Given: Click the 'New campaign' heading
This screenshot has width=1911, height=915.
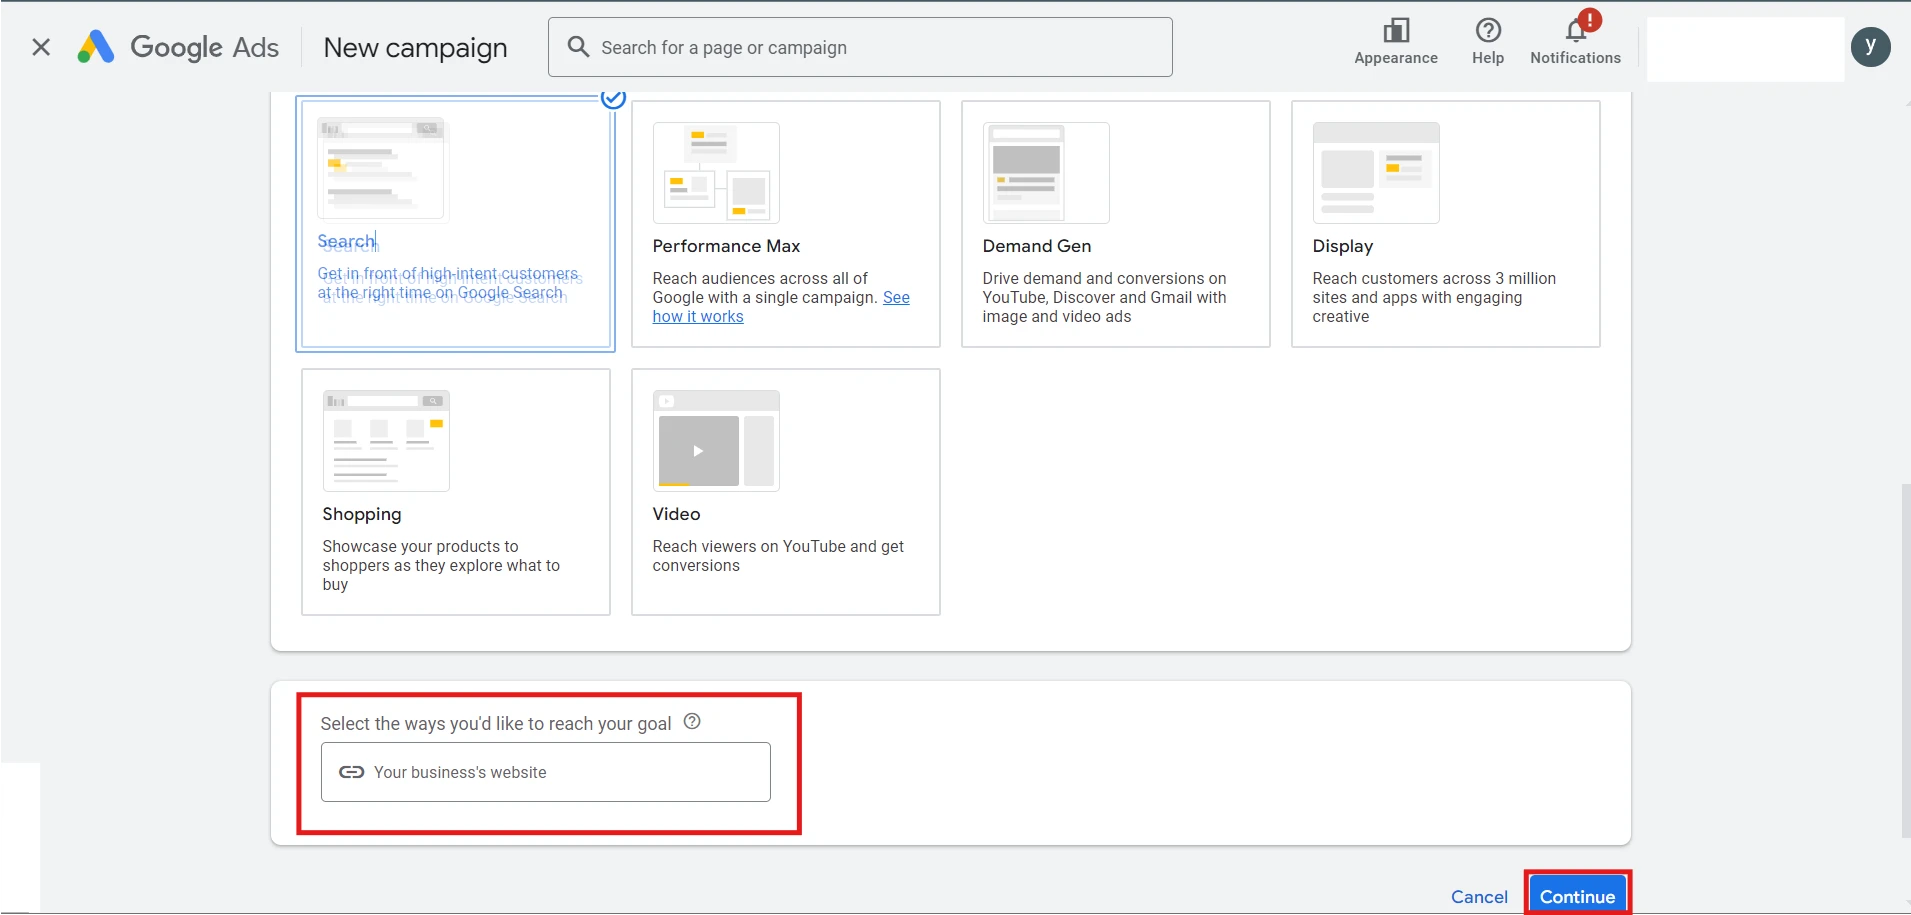Looking at the screenshot, I should click(416, 48).
